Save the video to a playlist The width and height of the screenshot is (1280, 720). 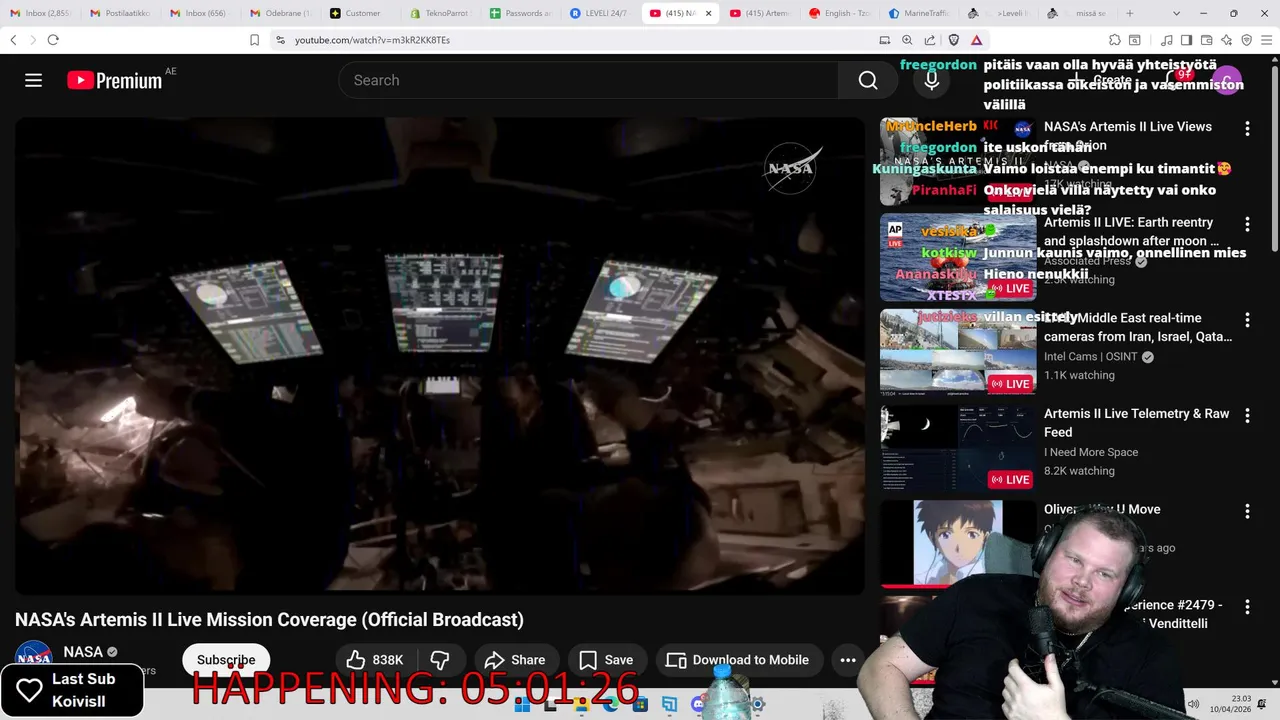tap(606, 660)
